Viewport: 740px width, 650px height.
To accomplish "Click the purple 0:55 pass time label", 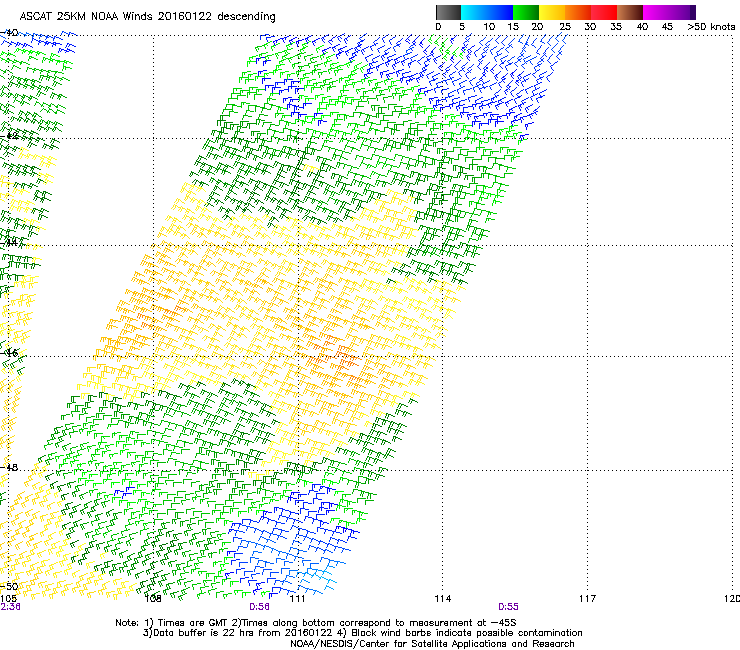I will click(508, 607).
